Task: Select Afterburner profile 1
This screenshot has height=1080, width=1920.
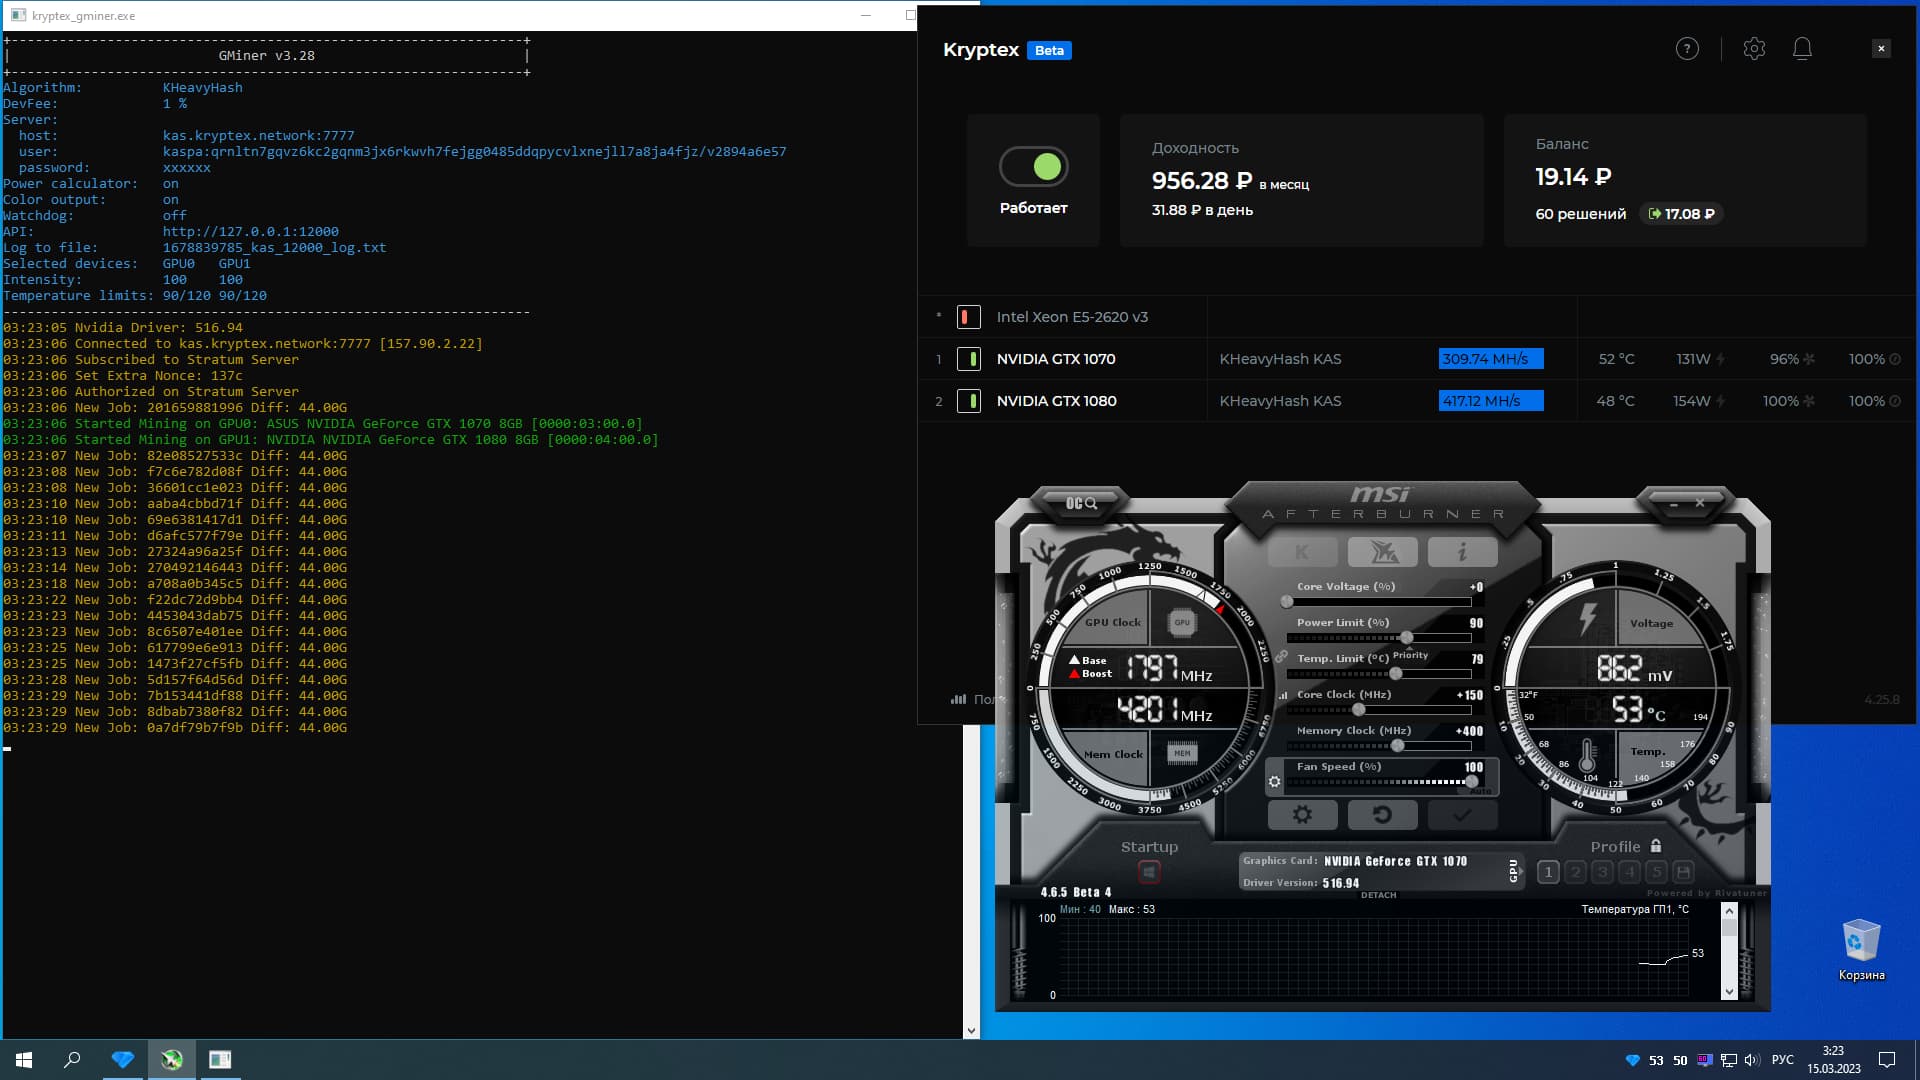Action: (1548, 872)
